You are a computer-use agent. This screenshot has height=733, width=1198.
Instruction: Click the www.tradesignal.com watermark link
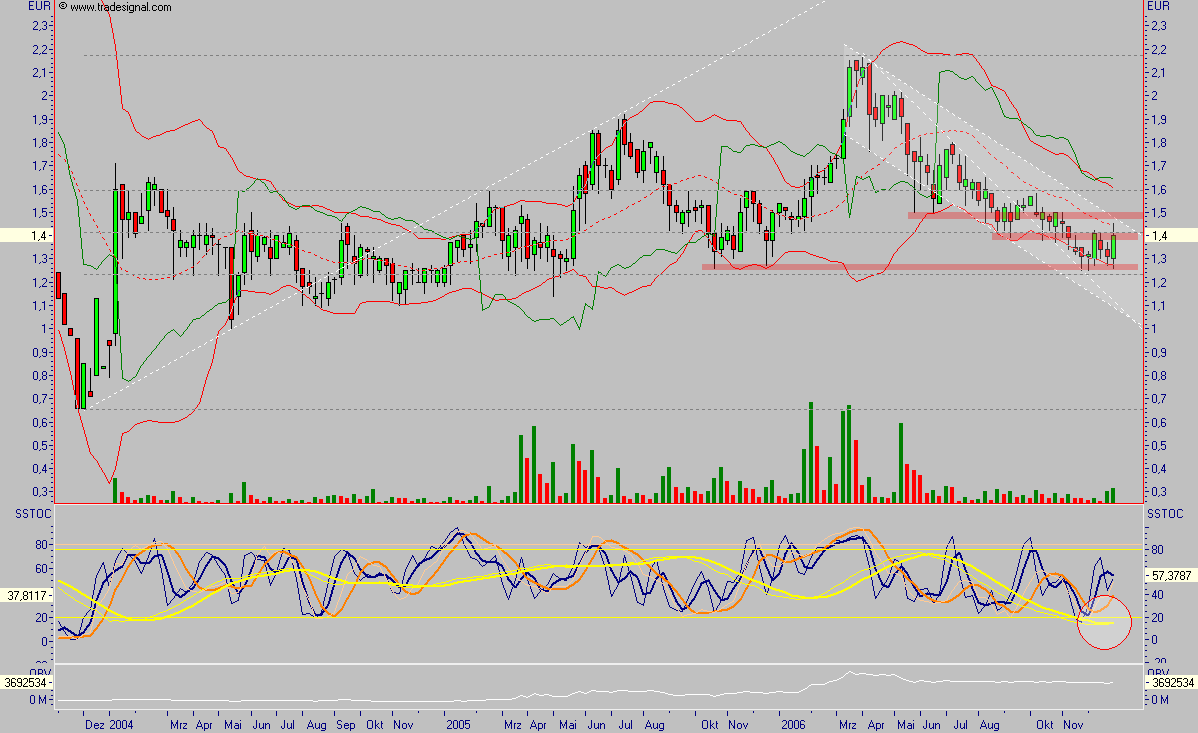[x=120, y=7]
